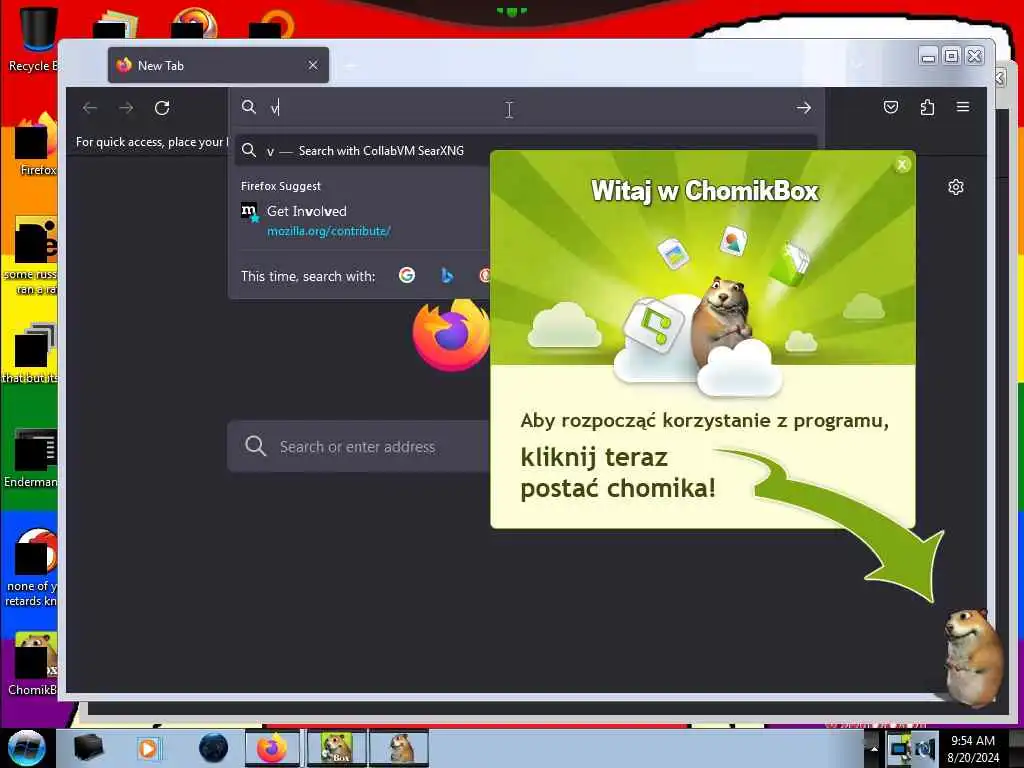Open the ChomikBox desktop shortcut
Screen dimensions: 1024x768
(x=33, y=663)
